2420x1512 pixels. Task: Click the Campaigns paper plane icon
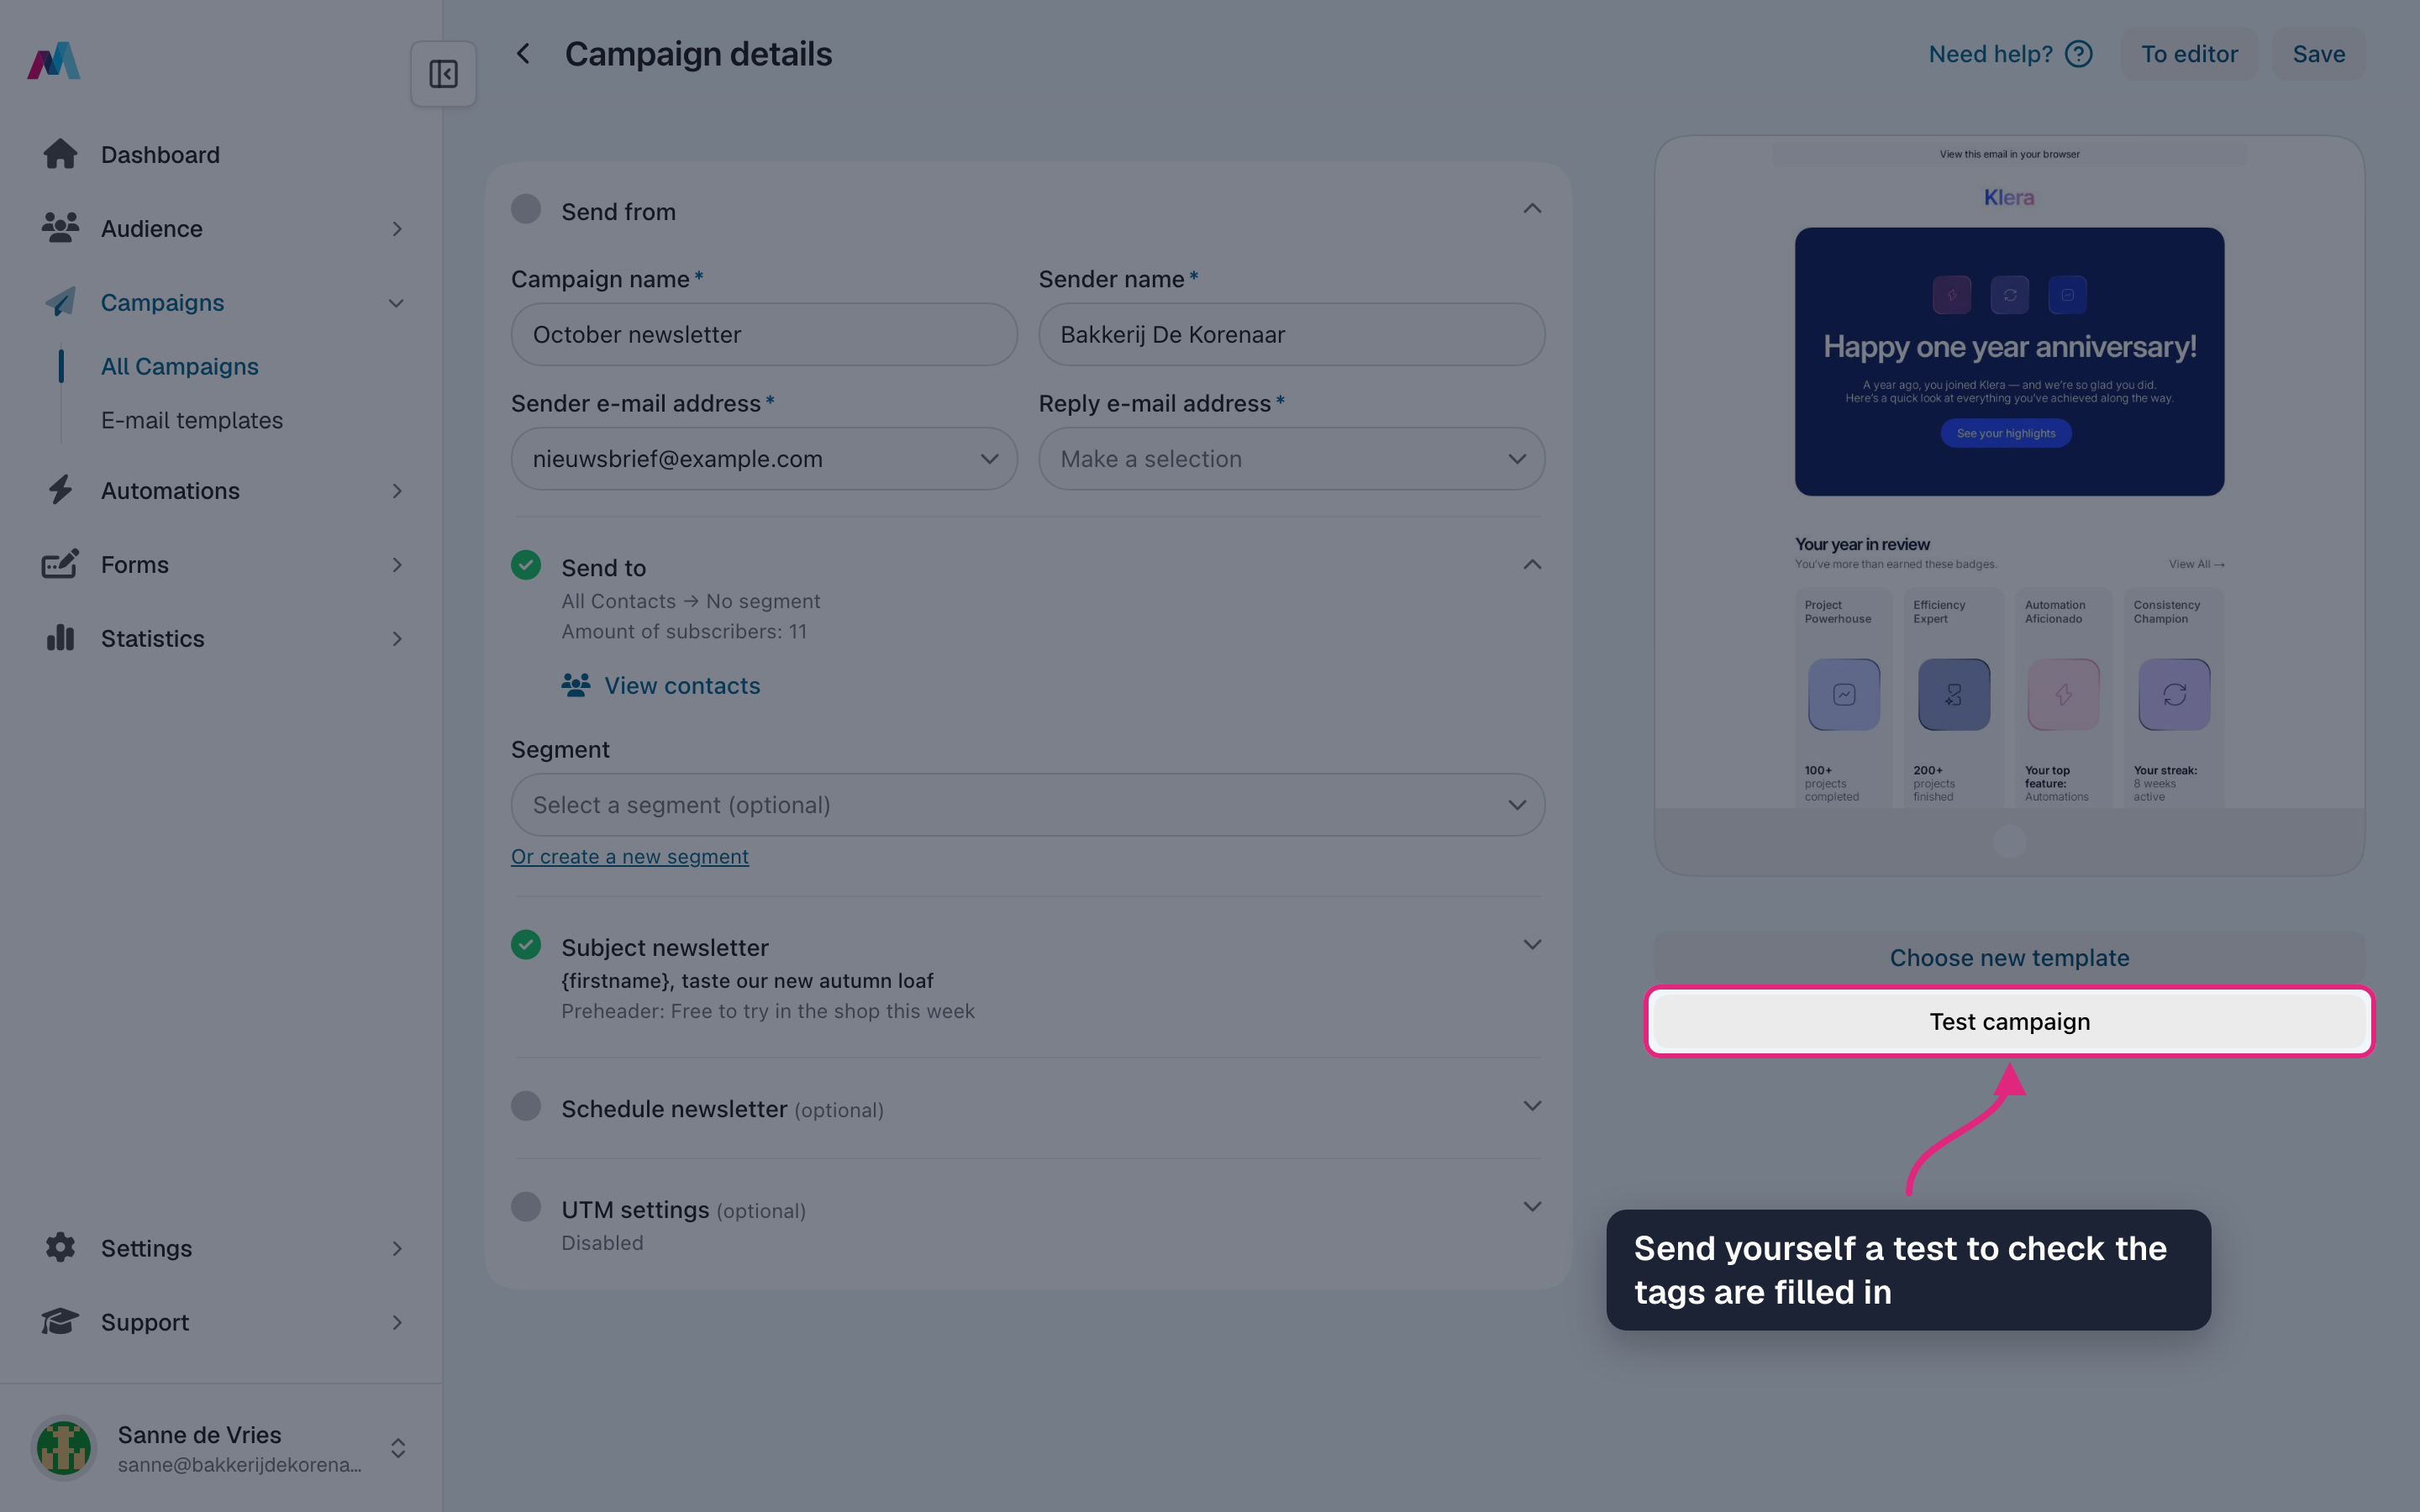pyautogui.click(x=60, y=302)
